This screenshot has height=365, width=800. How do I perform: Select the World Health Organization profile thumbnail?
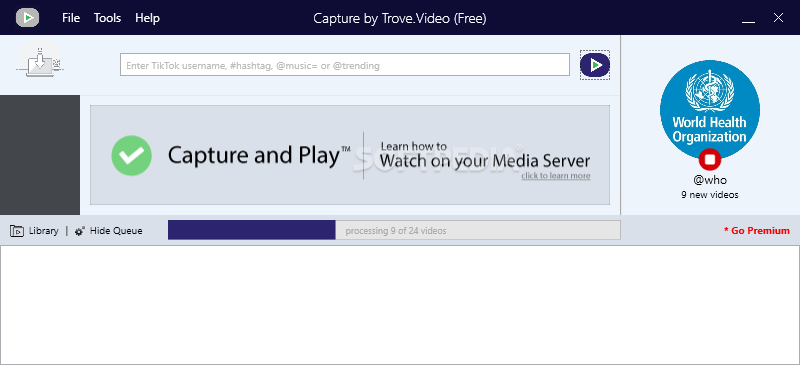pos(710,110)
